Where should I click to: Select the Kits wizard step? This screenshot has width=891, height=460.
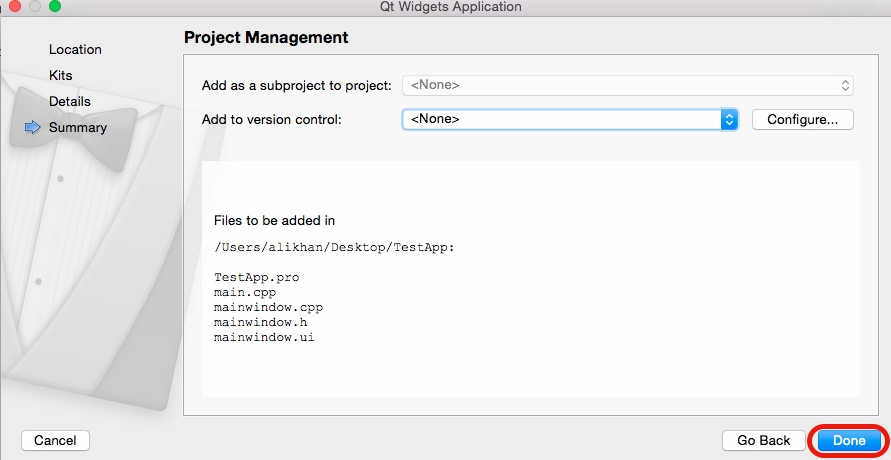coord(60,75)
